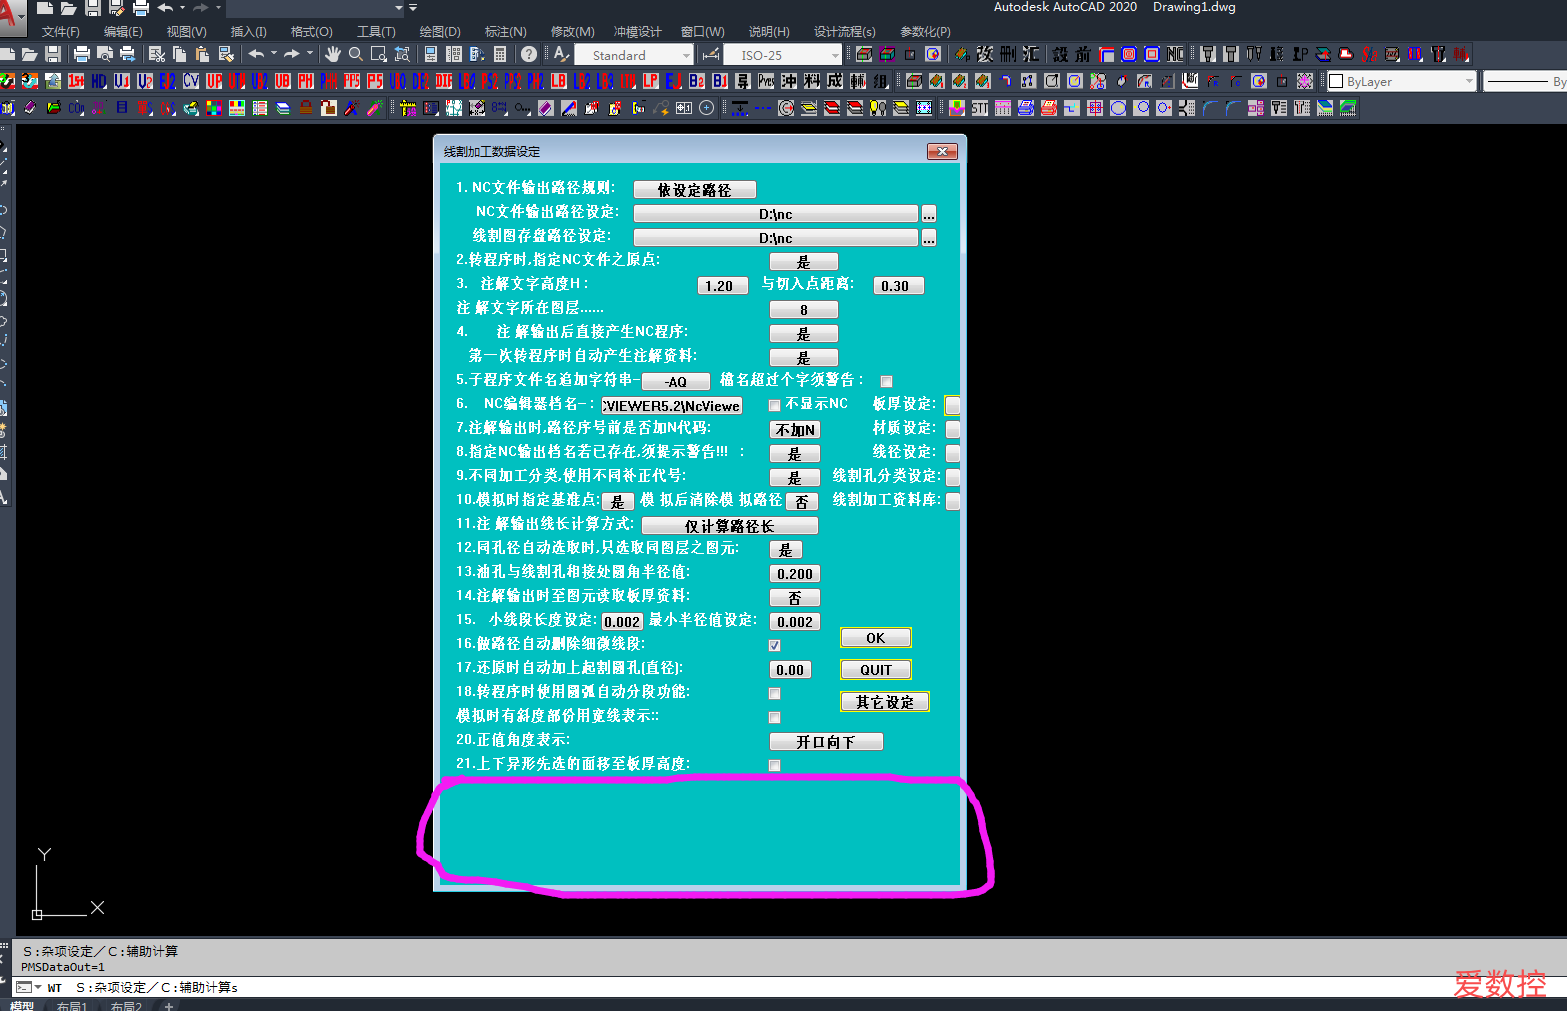Screen dimensions: 1567x1011
Task: Uncheck the 做路径自动删除细微线段 checkbox
Action: click(x=774, y=645)
